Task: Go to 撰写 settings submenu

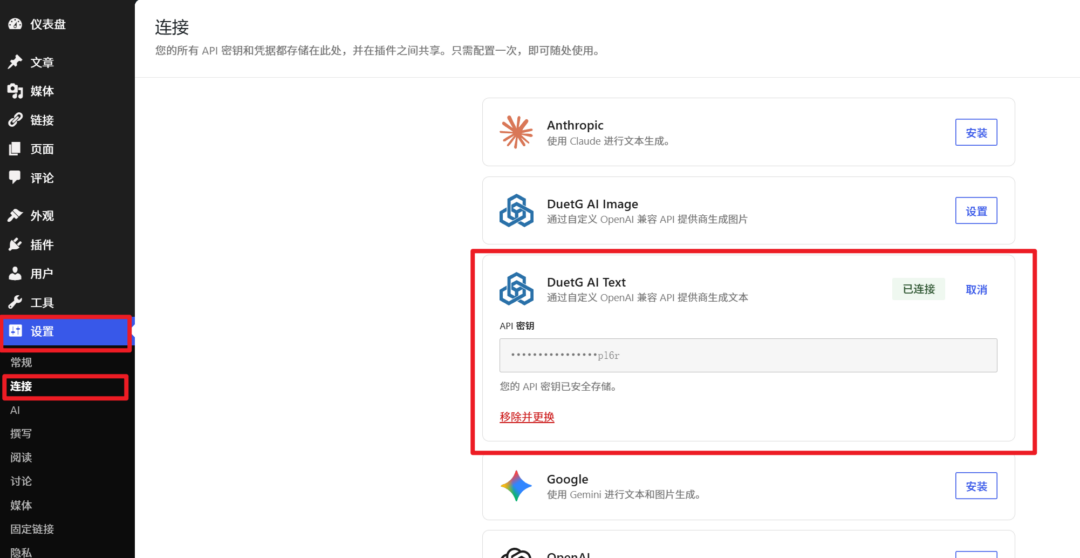Action: click(21, 434)
